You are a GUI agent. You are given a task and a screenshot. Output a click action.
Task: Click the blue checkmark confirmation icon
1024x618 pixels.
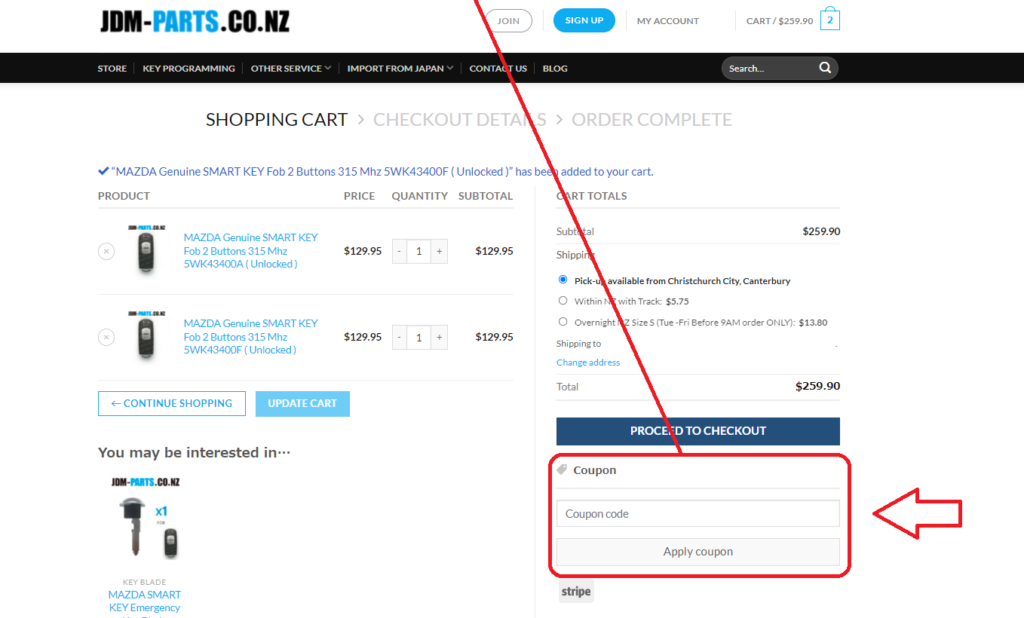(x=103, y=170)
